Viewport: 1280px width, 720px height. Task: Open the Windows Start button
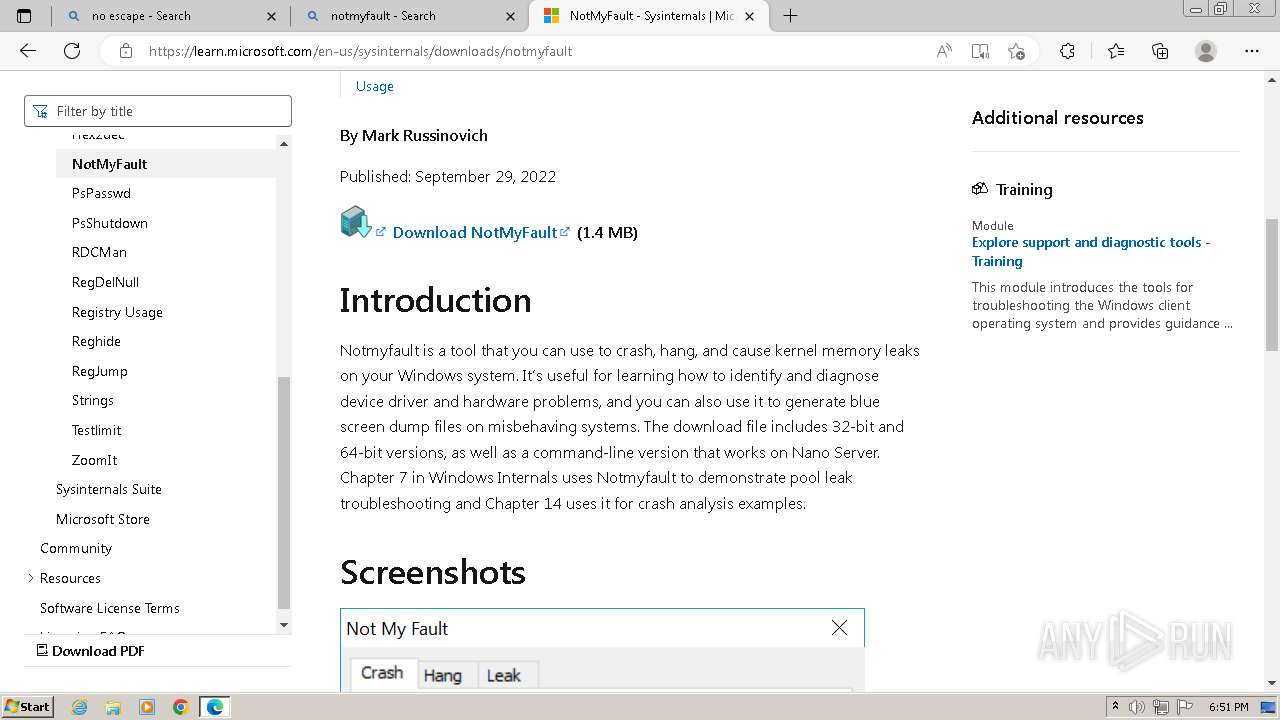coord(27,706)
